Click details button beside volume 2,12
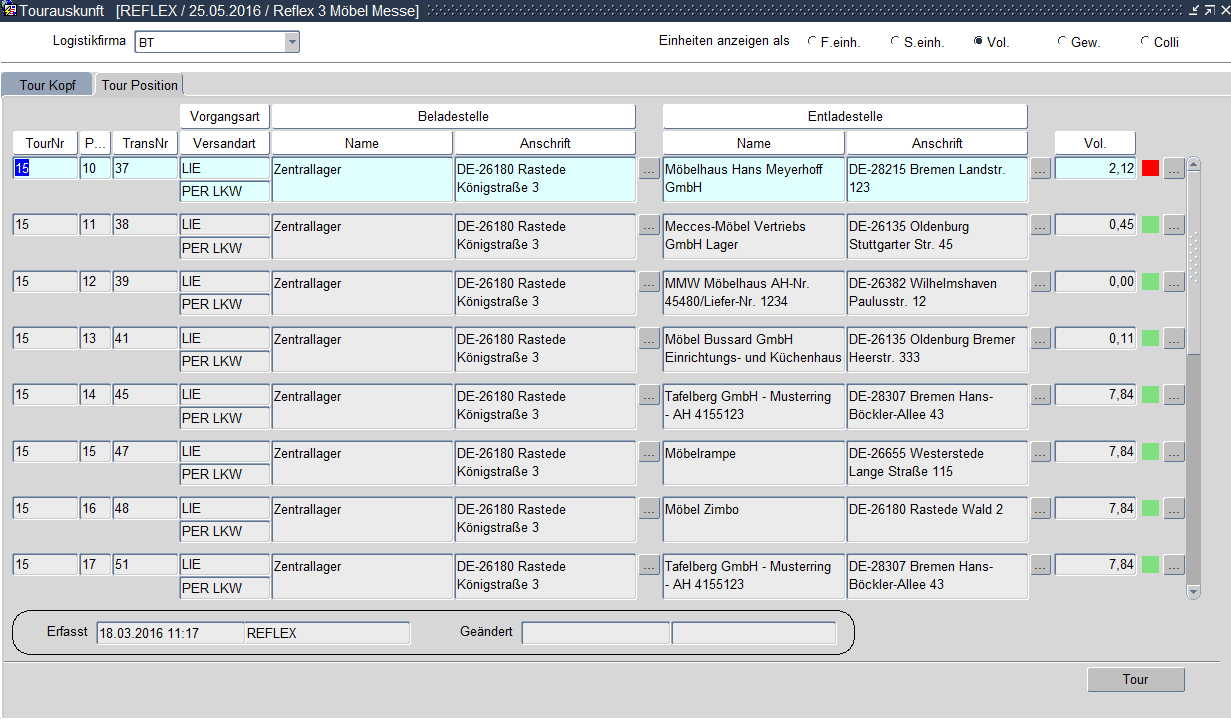Image resolution: width=1231 pixels, height=719 pixels. 1174,169
